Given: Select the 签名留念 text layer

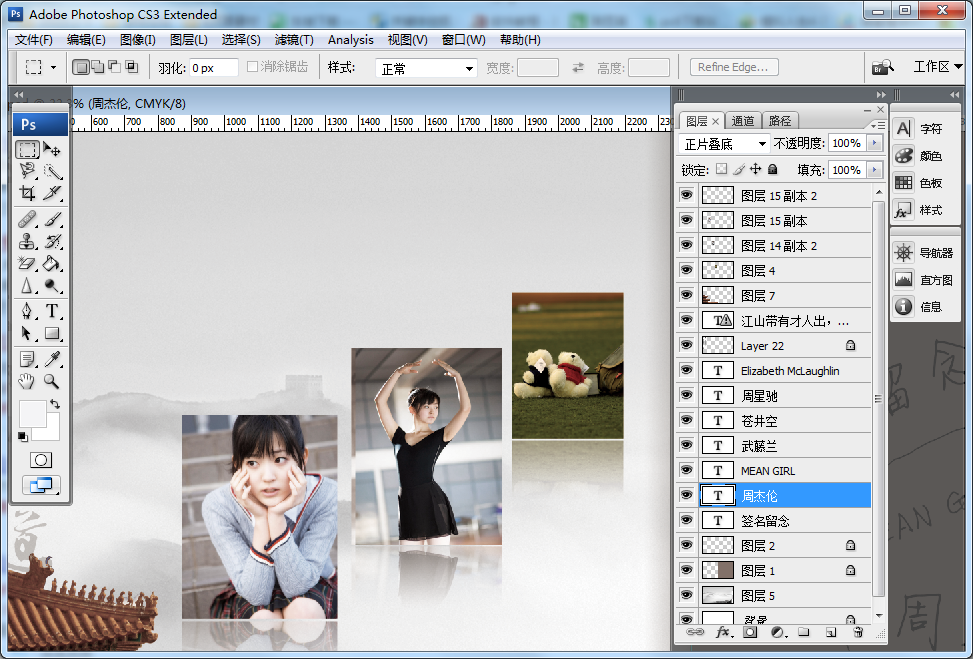Looking at the screenshot, I should pos(765,520).
